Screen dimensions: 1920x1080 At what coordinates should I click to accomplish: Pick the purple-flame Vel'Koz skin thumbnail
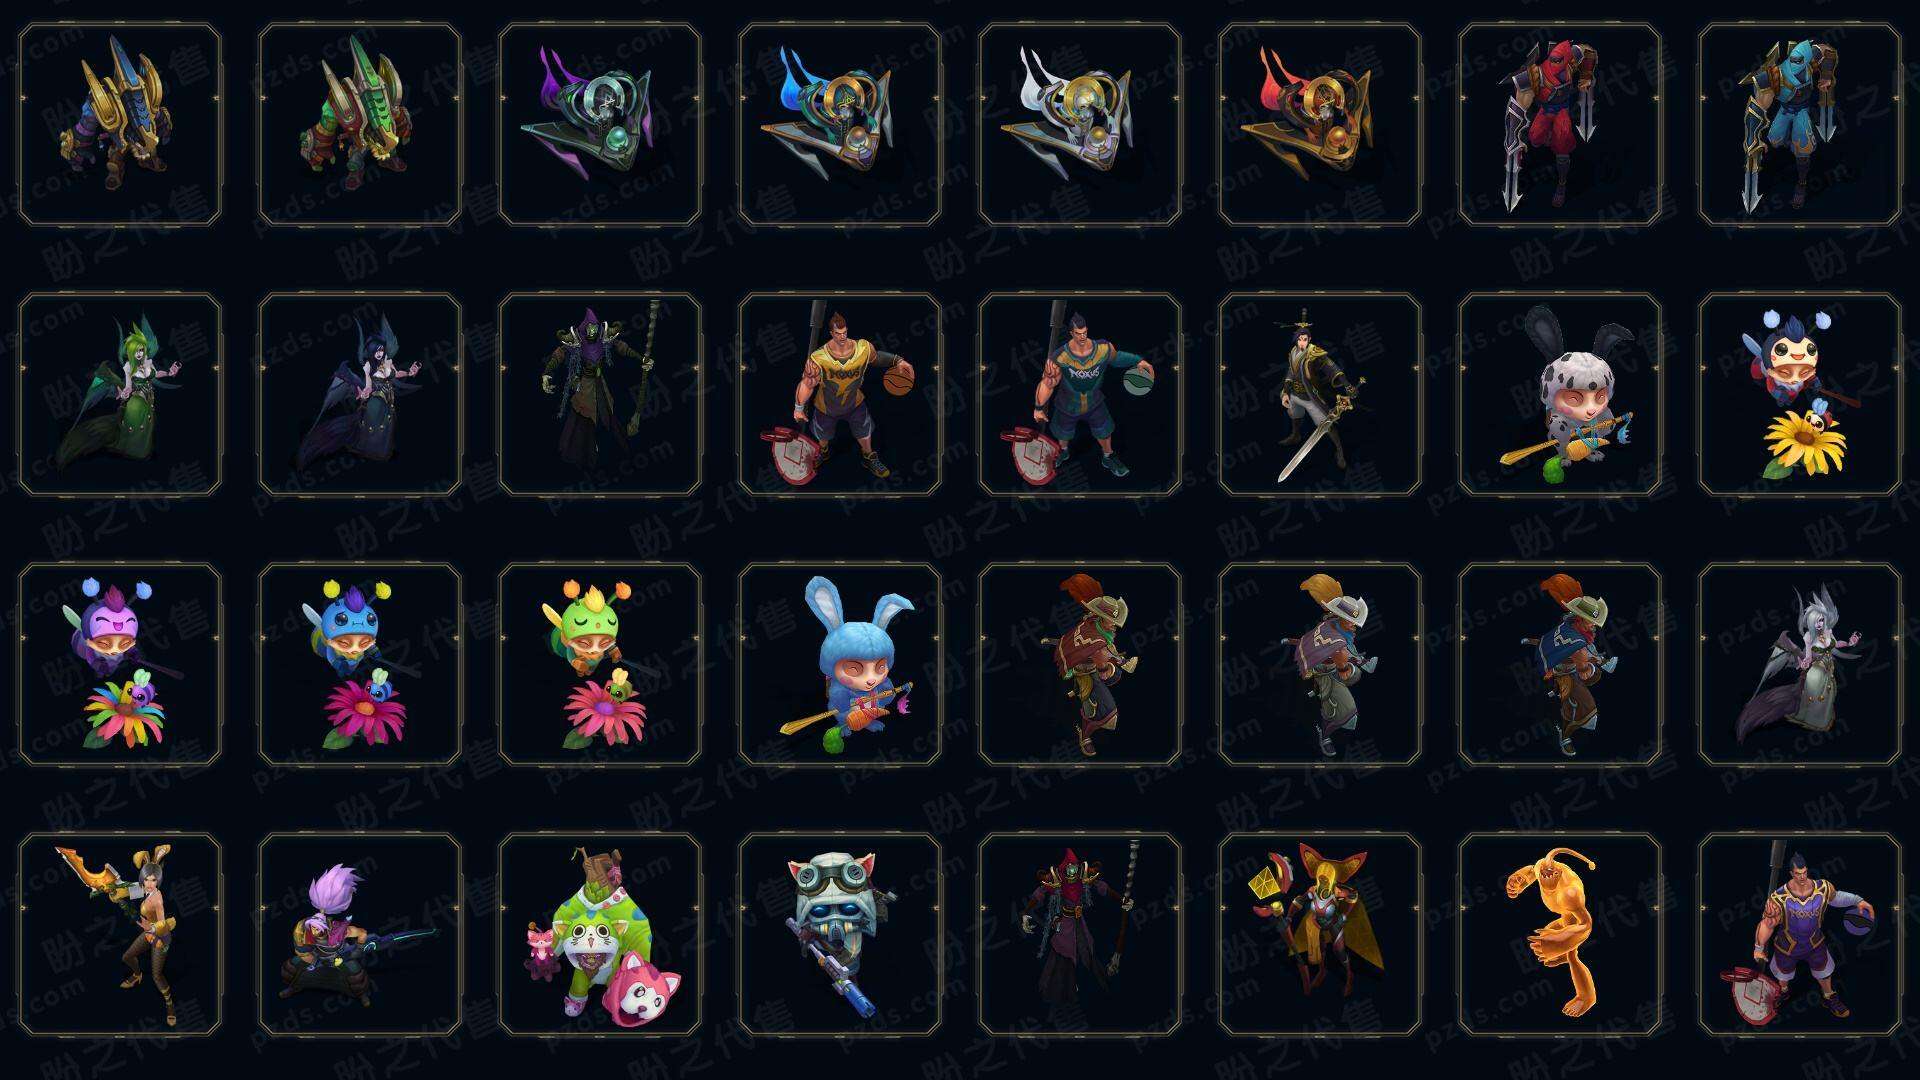[x=600, y=124]
